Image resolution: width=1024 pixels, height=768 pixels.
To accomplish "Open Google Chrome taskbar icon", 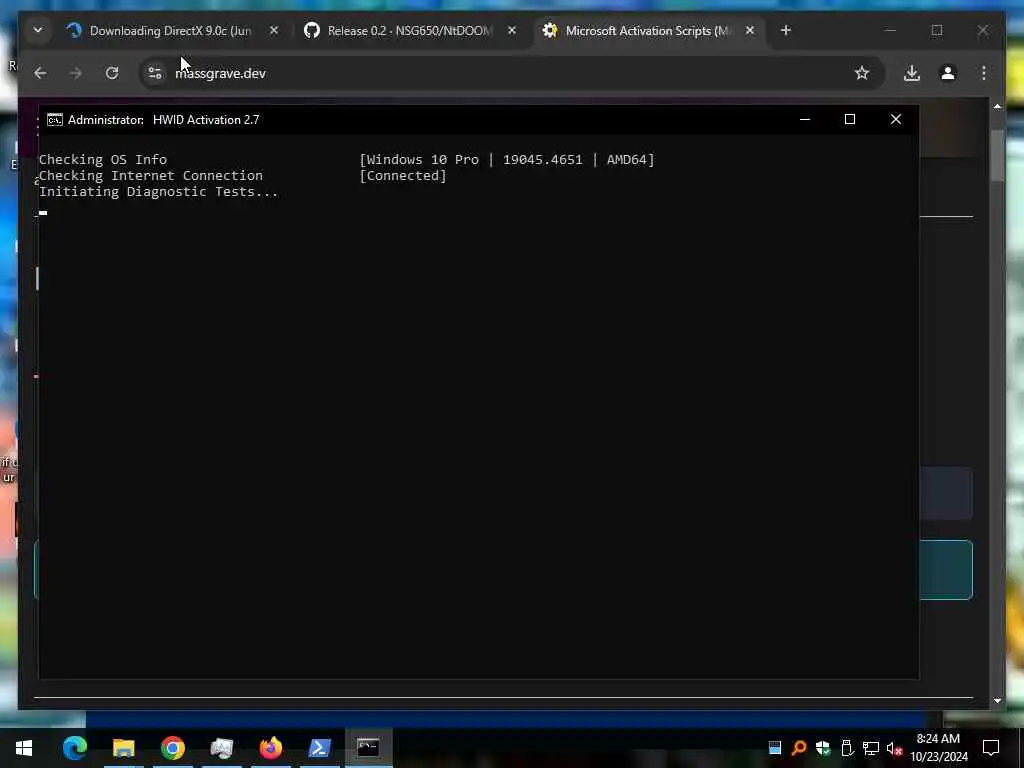I will [173, 748].
